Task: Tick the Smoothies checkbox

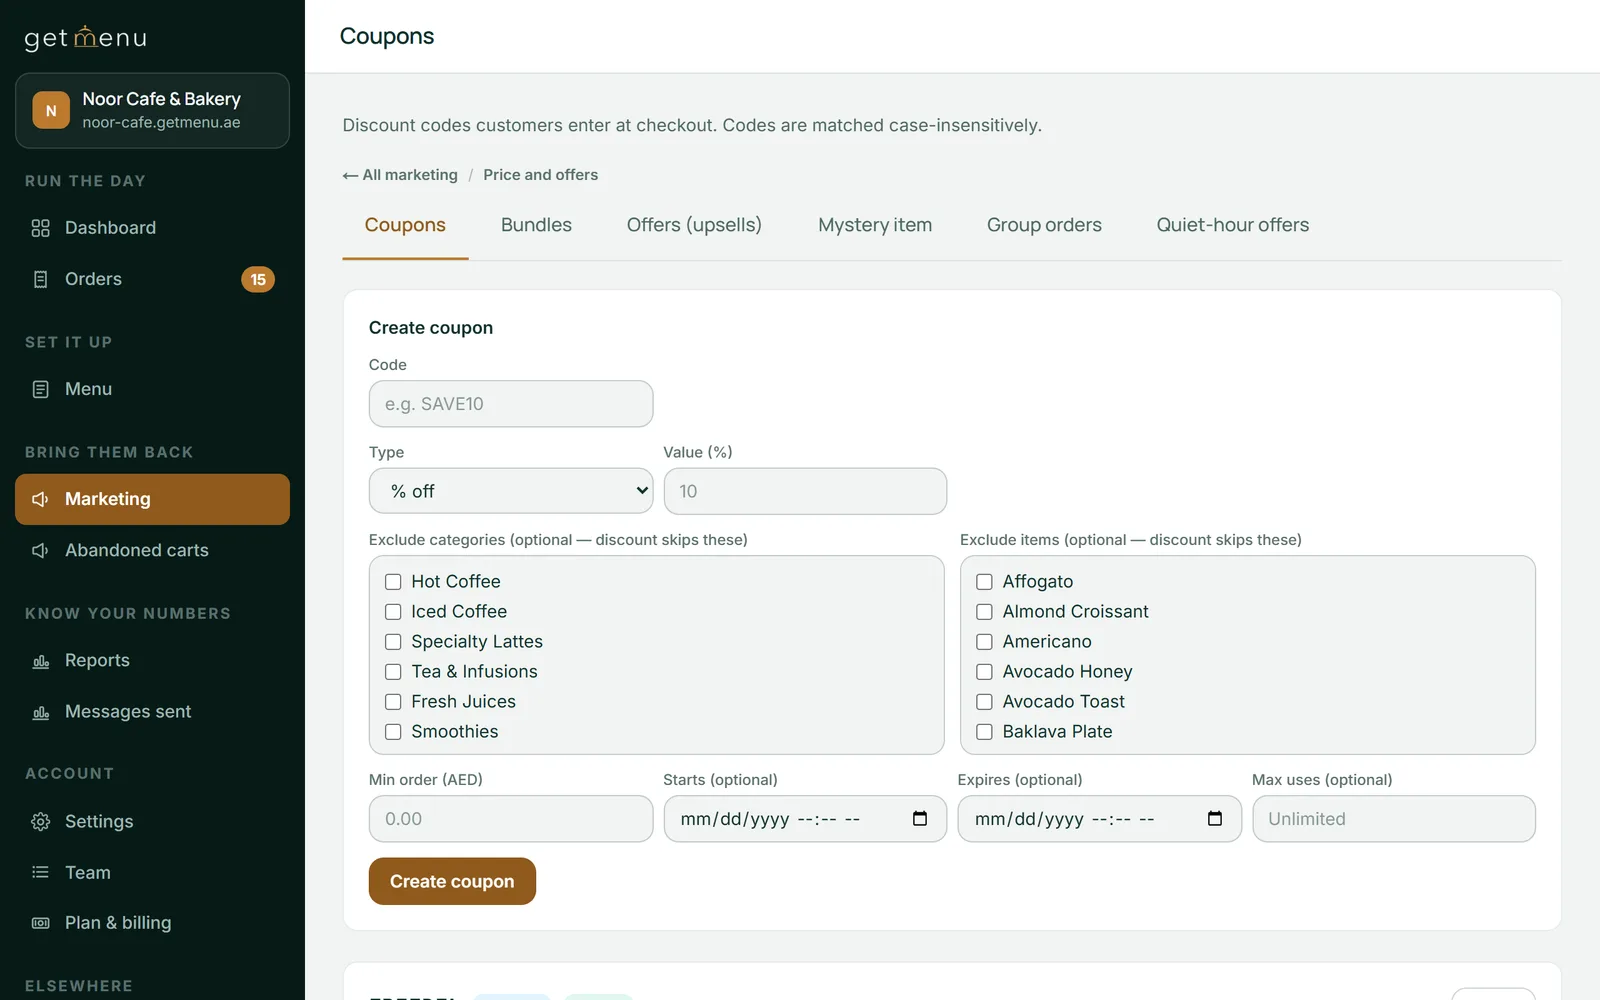Action: pos(393,732)
